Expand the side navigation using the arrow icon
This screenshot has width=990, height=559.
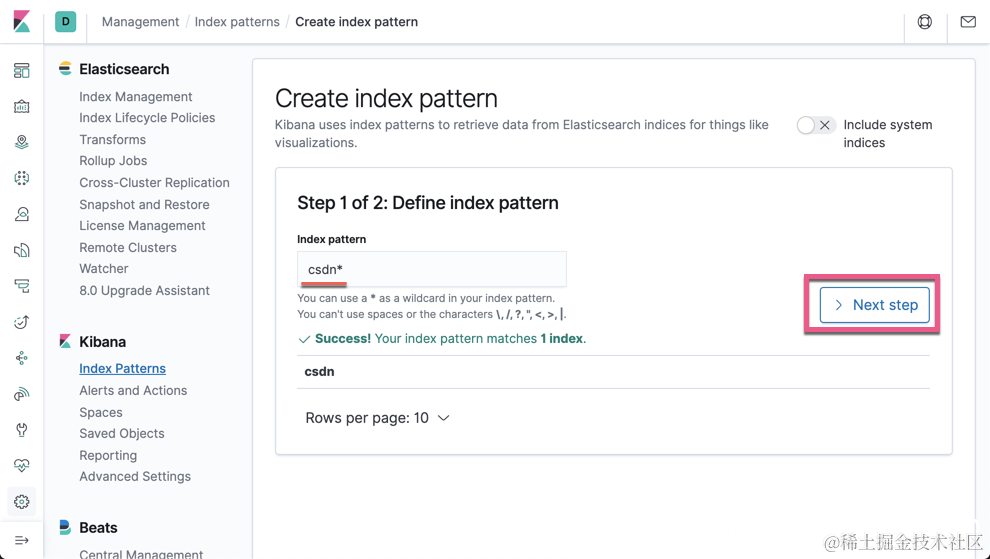coord(21,540)
